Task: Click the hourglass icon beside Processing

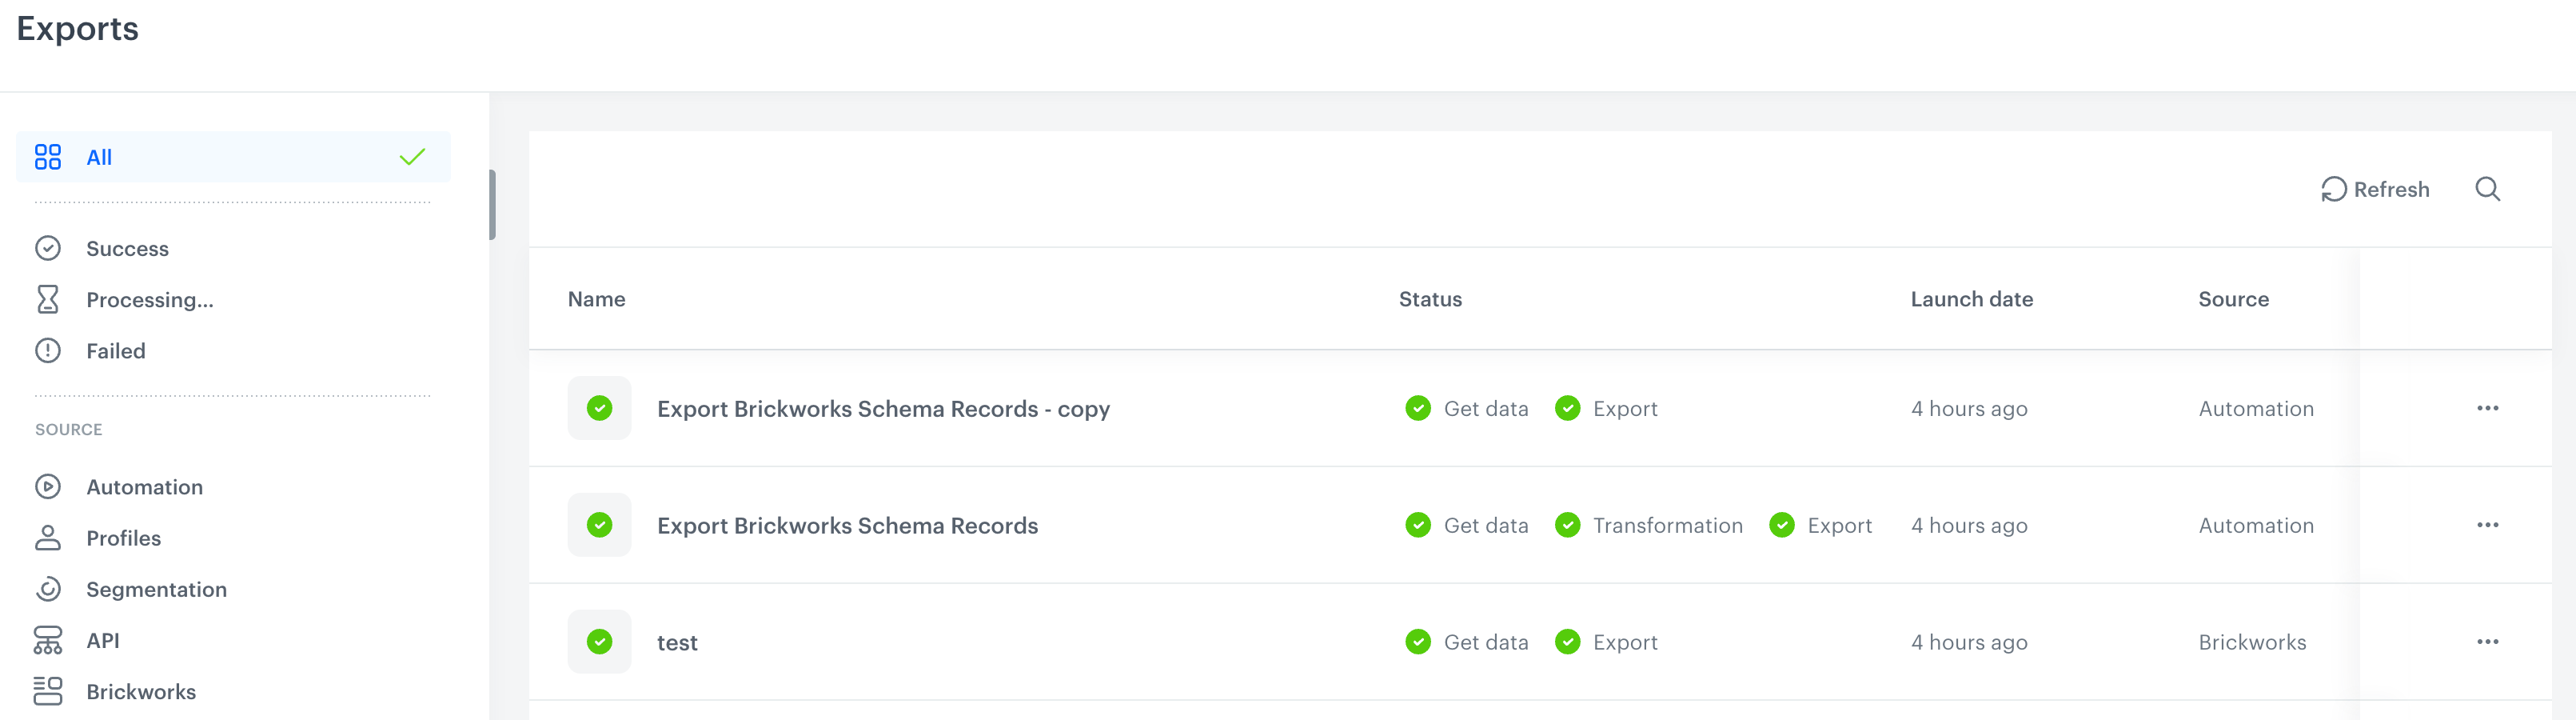Action: point(49,299)
